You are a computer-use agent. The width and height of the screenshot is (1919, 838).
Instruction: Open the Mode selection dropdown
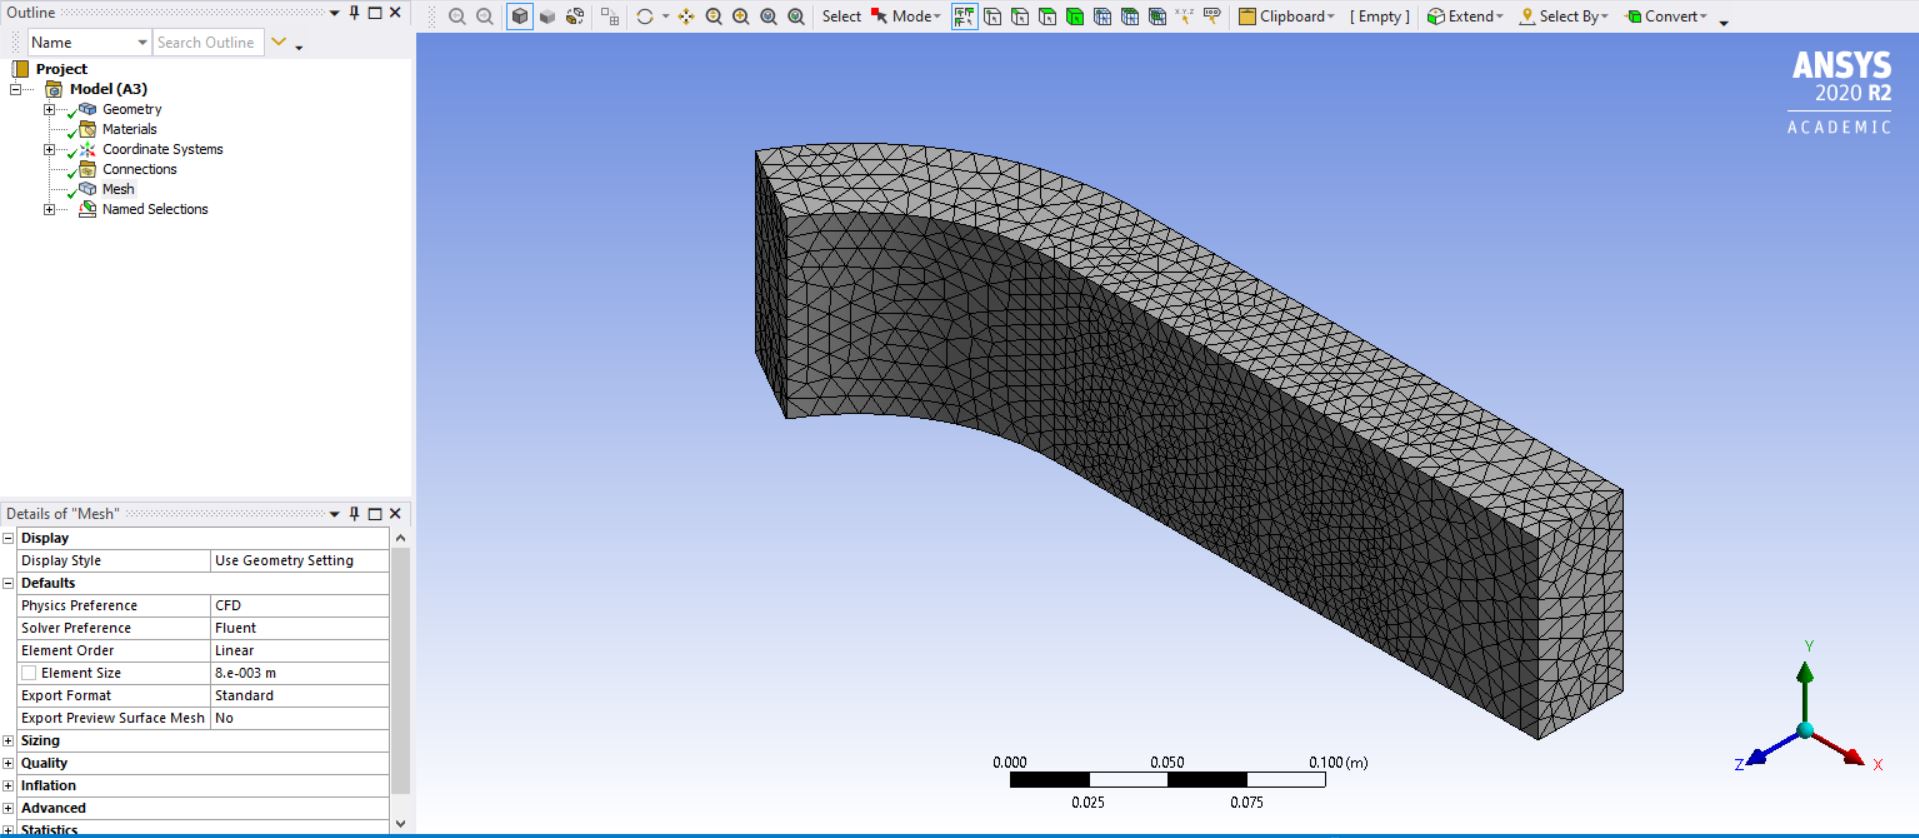pyautogui.click(x=906, y=16)
